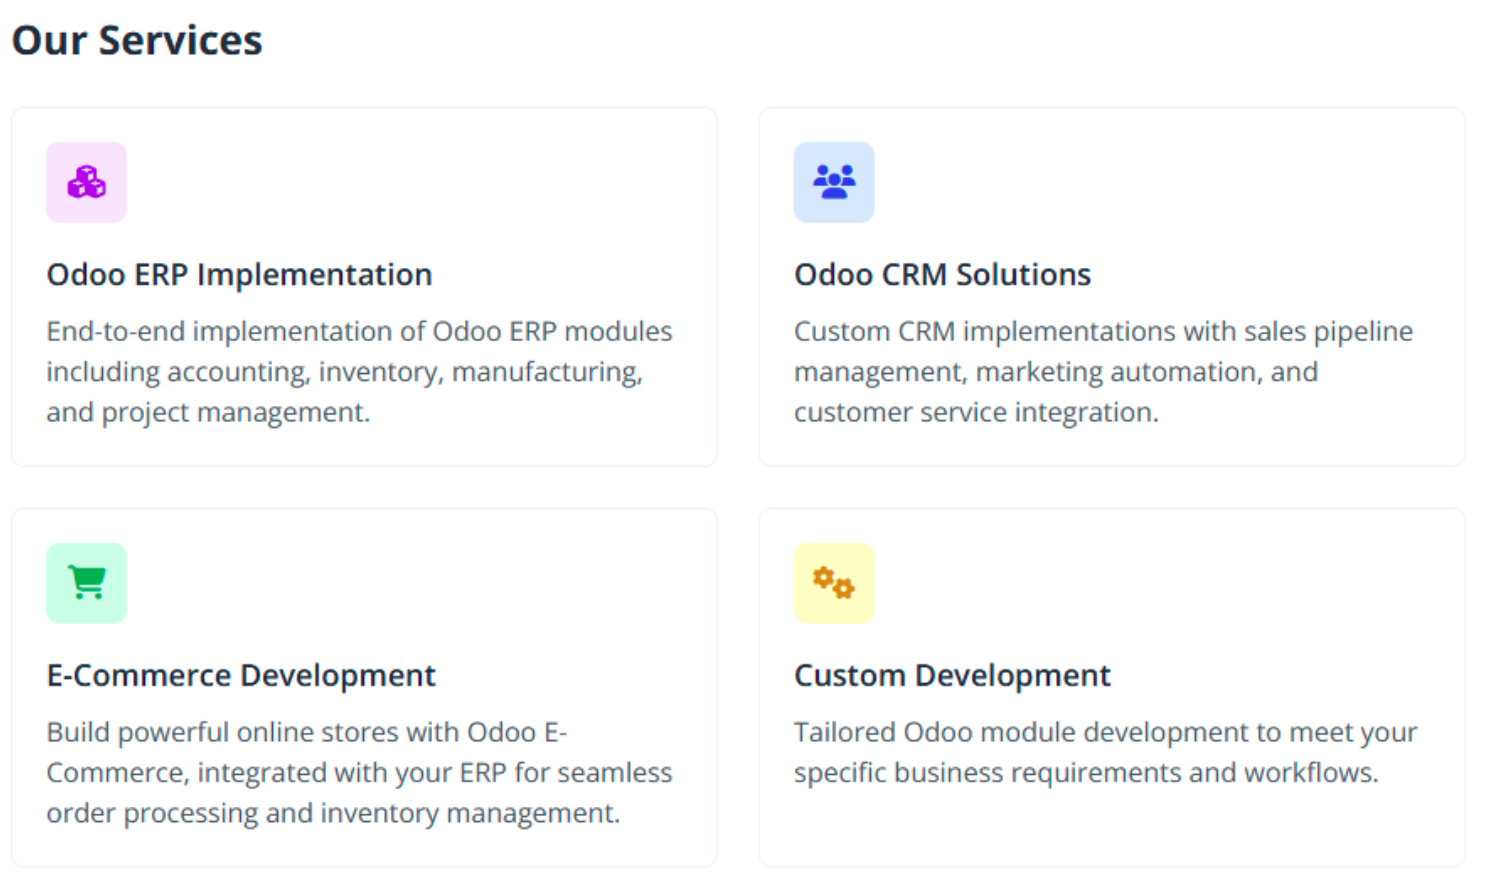Image resolution: width=1487 pixels, height=882 pixels.
Task: Click the online stores description paragraph
Action: point(359,773)
